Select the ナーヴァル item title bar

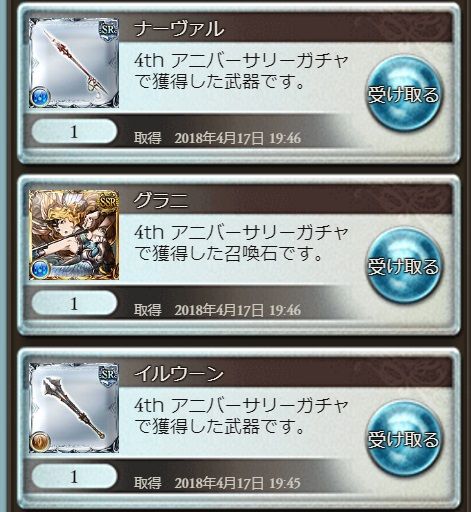286,29
